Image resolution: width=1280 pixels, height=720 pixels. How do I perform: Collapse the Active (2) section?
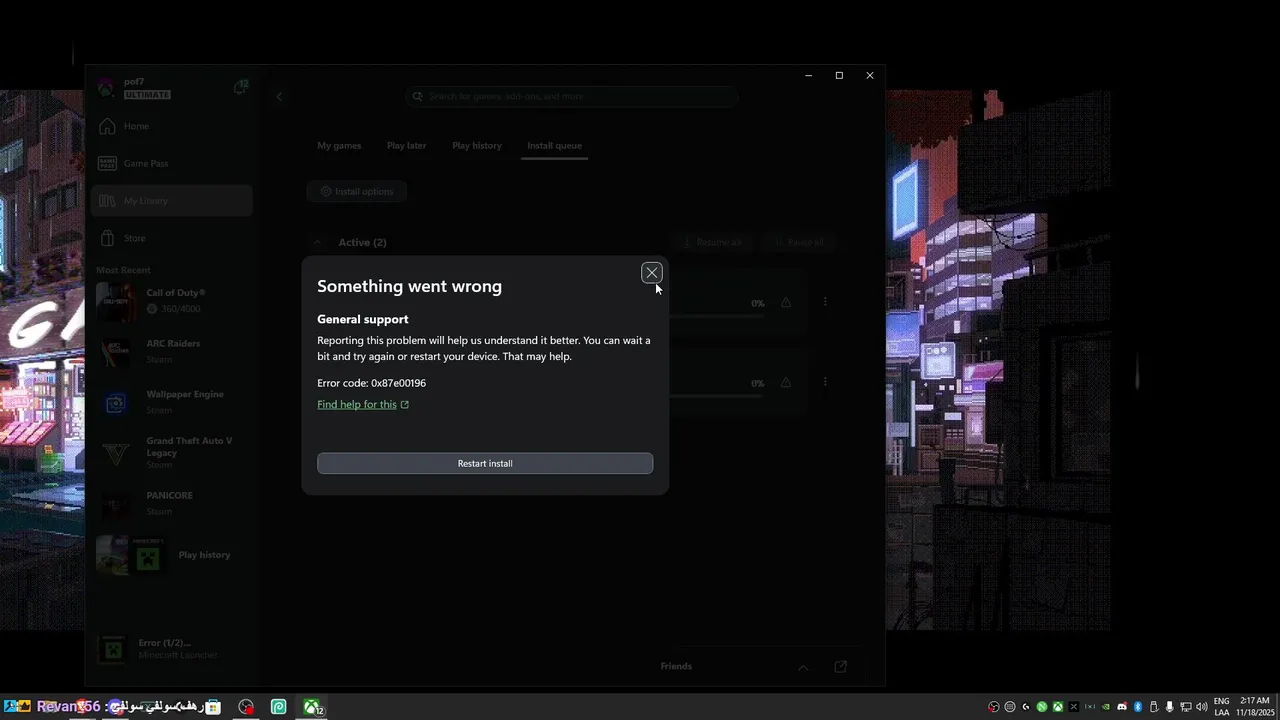pos(318,242)
